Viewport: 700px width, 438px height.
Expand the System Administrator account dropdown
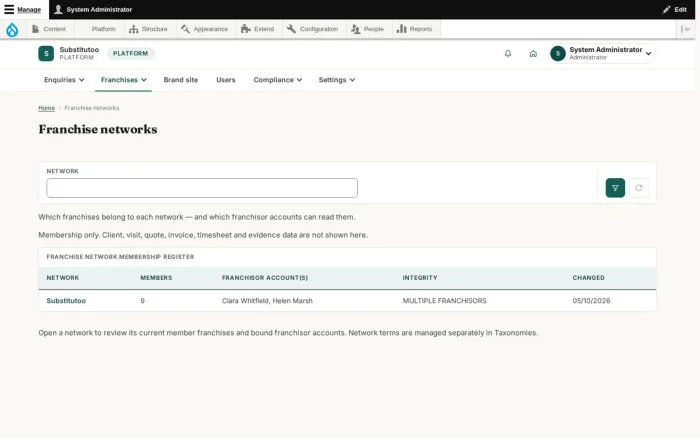pyautogui.click(x=602, y=54)
